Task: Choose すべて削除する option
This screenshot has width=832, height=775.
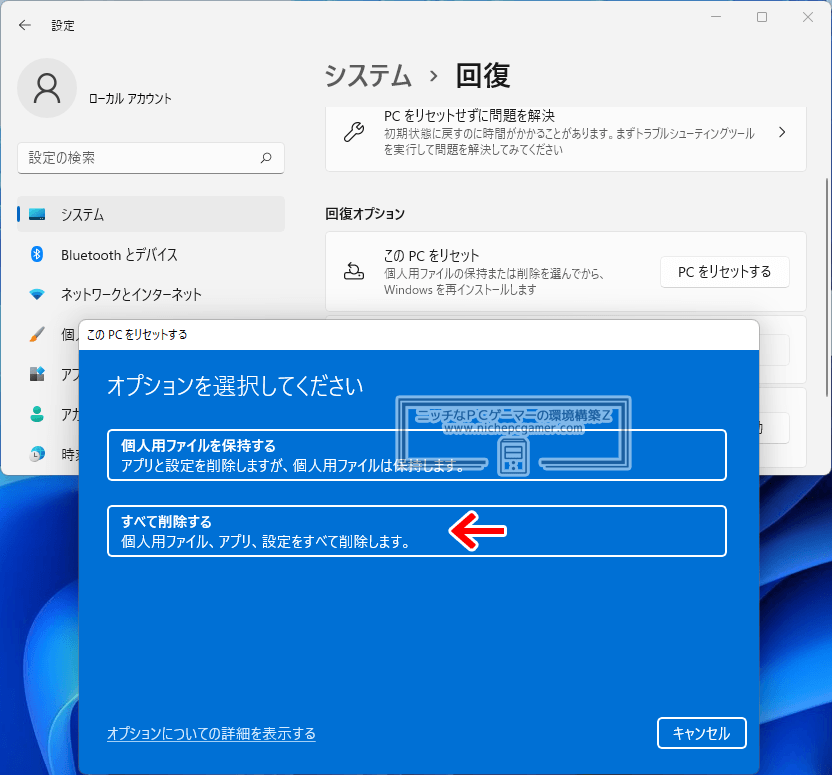Action: pos(417,531)
